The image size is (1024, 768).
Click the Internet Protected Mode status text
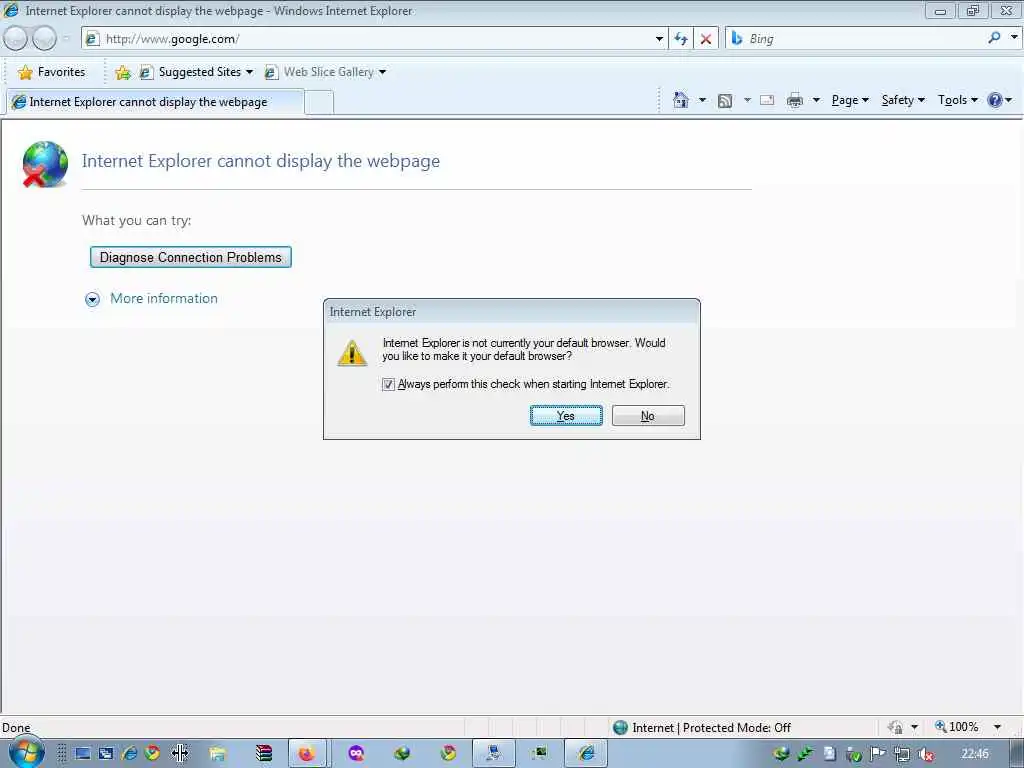(711, 728)
